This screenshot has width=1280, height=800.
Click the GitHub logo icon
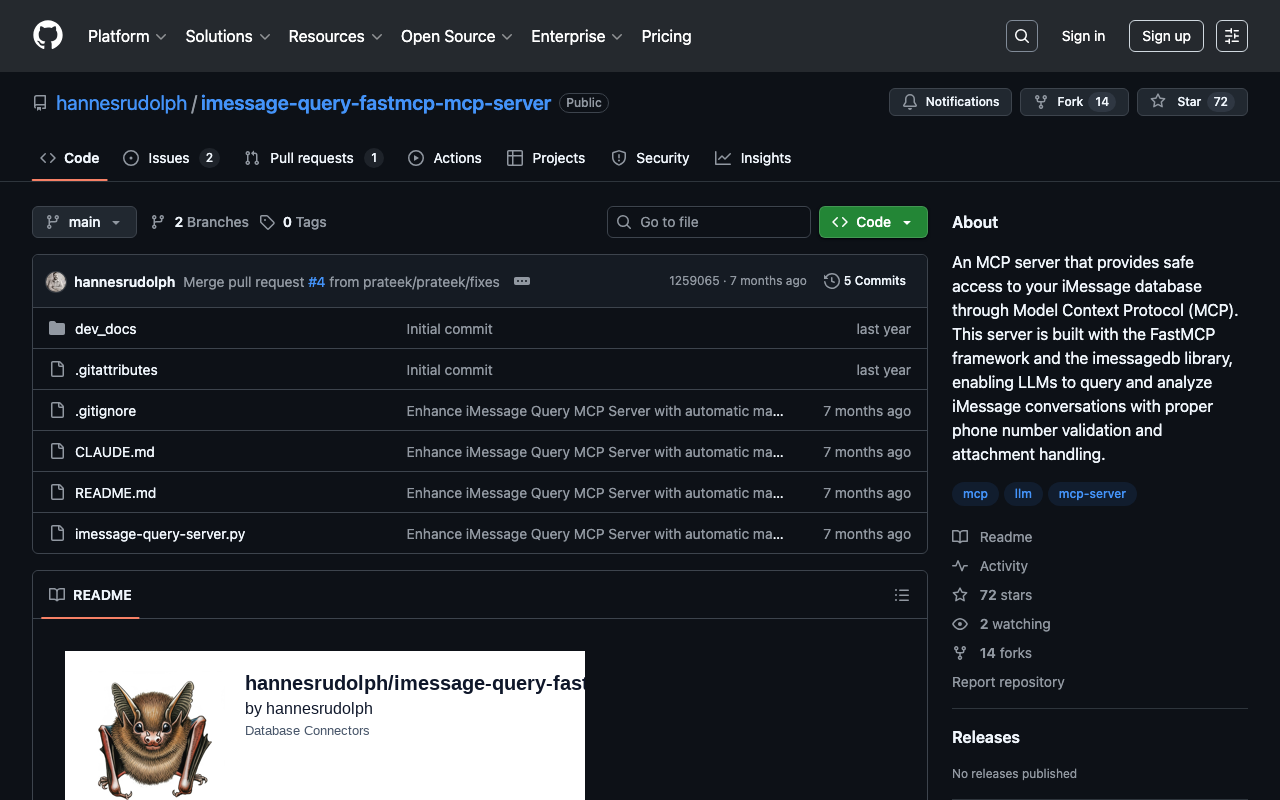point(48,36)
